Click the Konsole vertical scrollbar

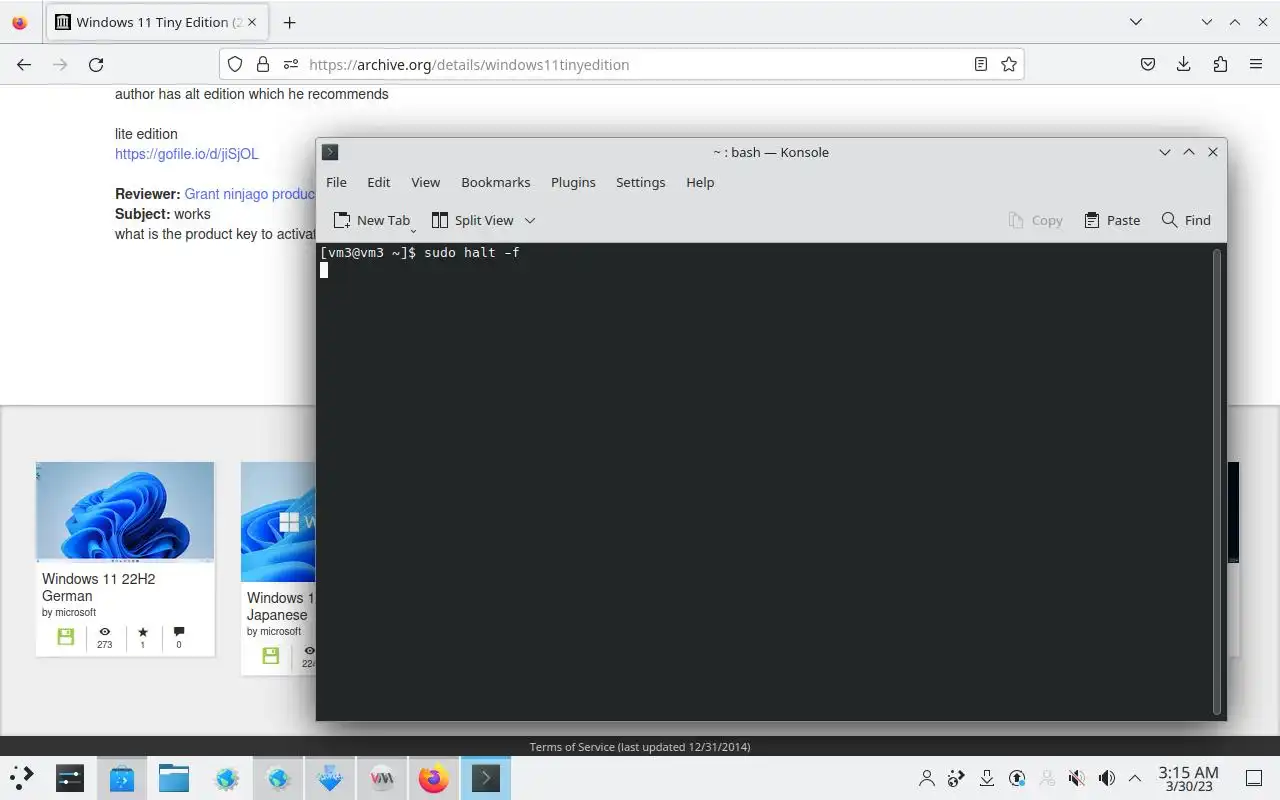coord(1216,480)
